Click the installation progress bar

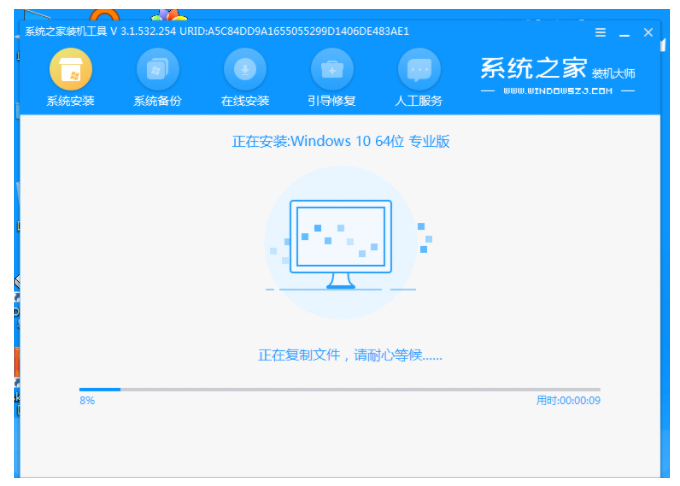click(340, 389)
